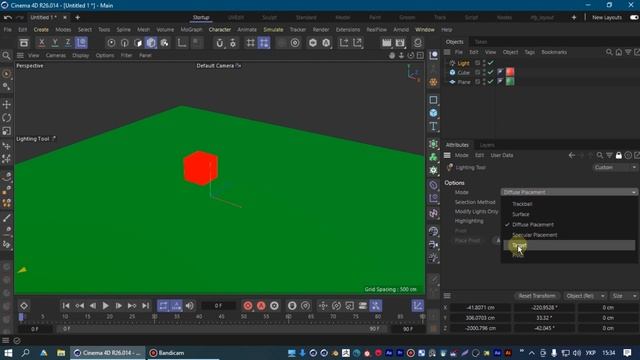
Task: Select the Scale tool in left sidebar
Action: pos(7,131)
